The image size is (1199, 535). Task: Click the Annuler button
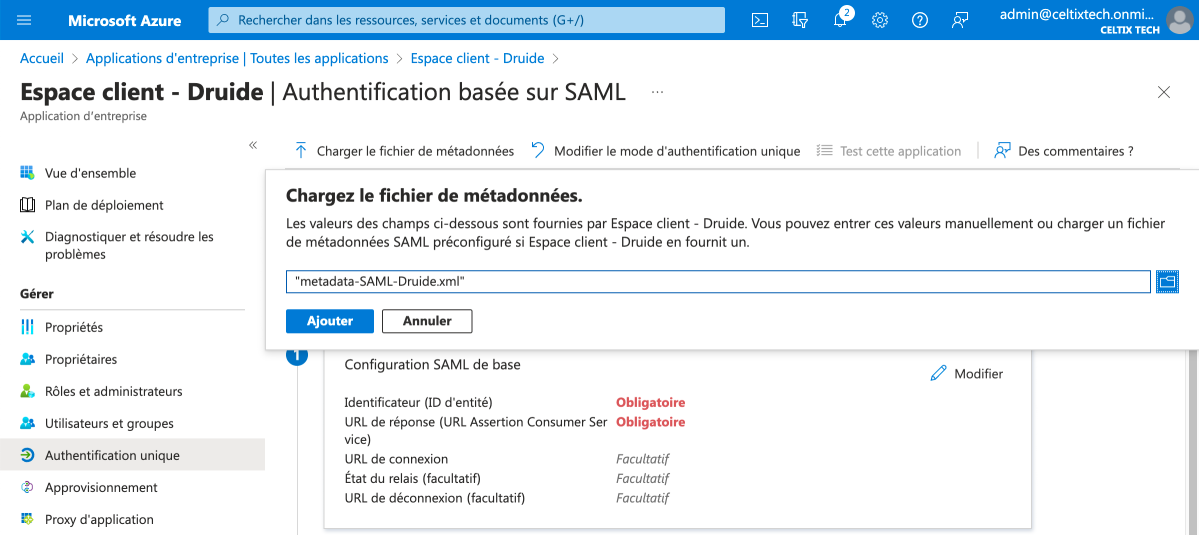click(427, 321)
